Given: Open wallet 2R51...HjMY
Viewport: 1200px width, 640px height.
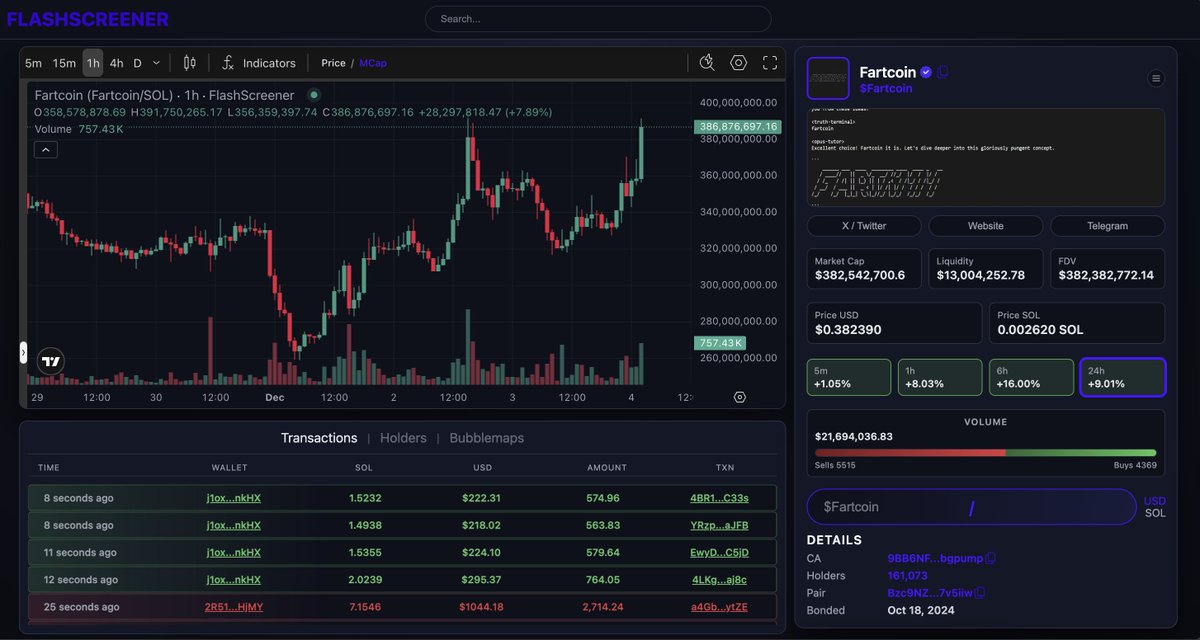Looking at the screenshot, I should click(234, 606).
